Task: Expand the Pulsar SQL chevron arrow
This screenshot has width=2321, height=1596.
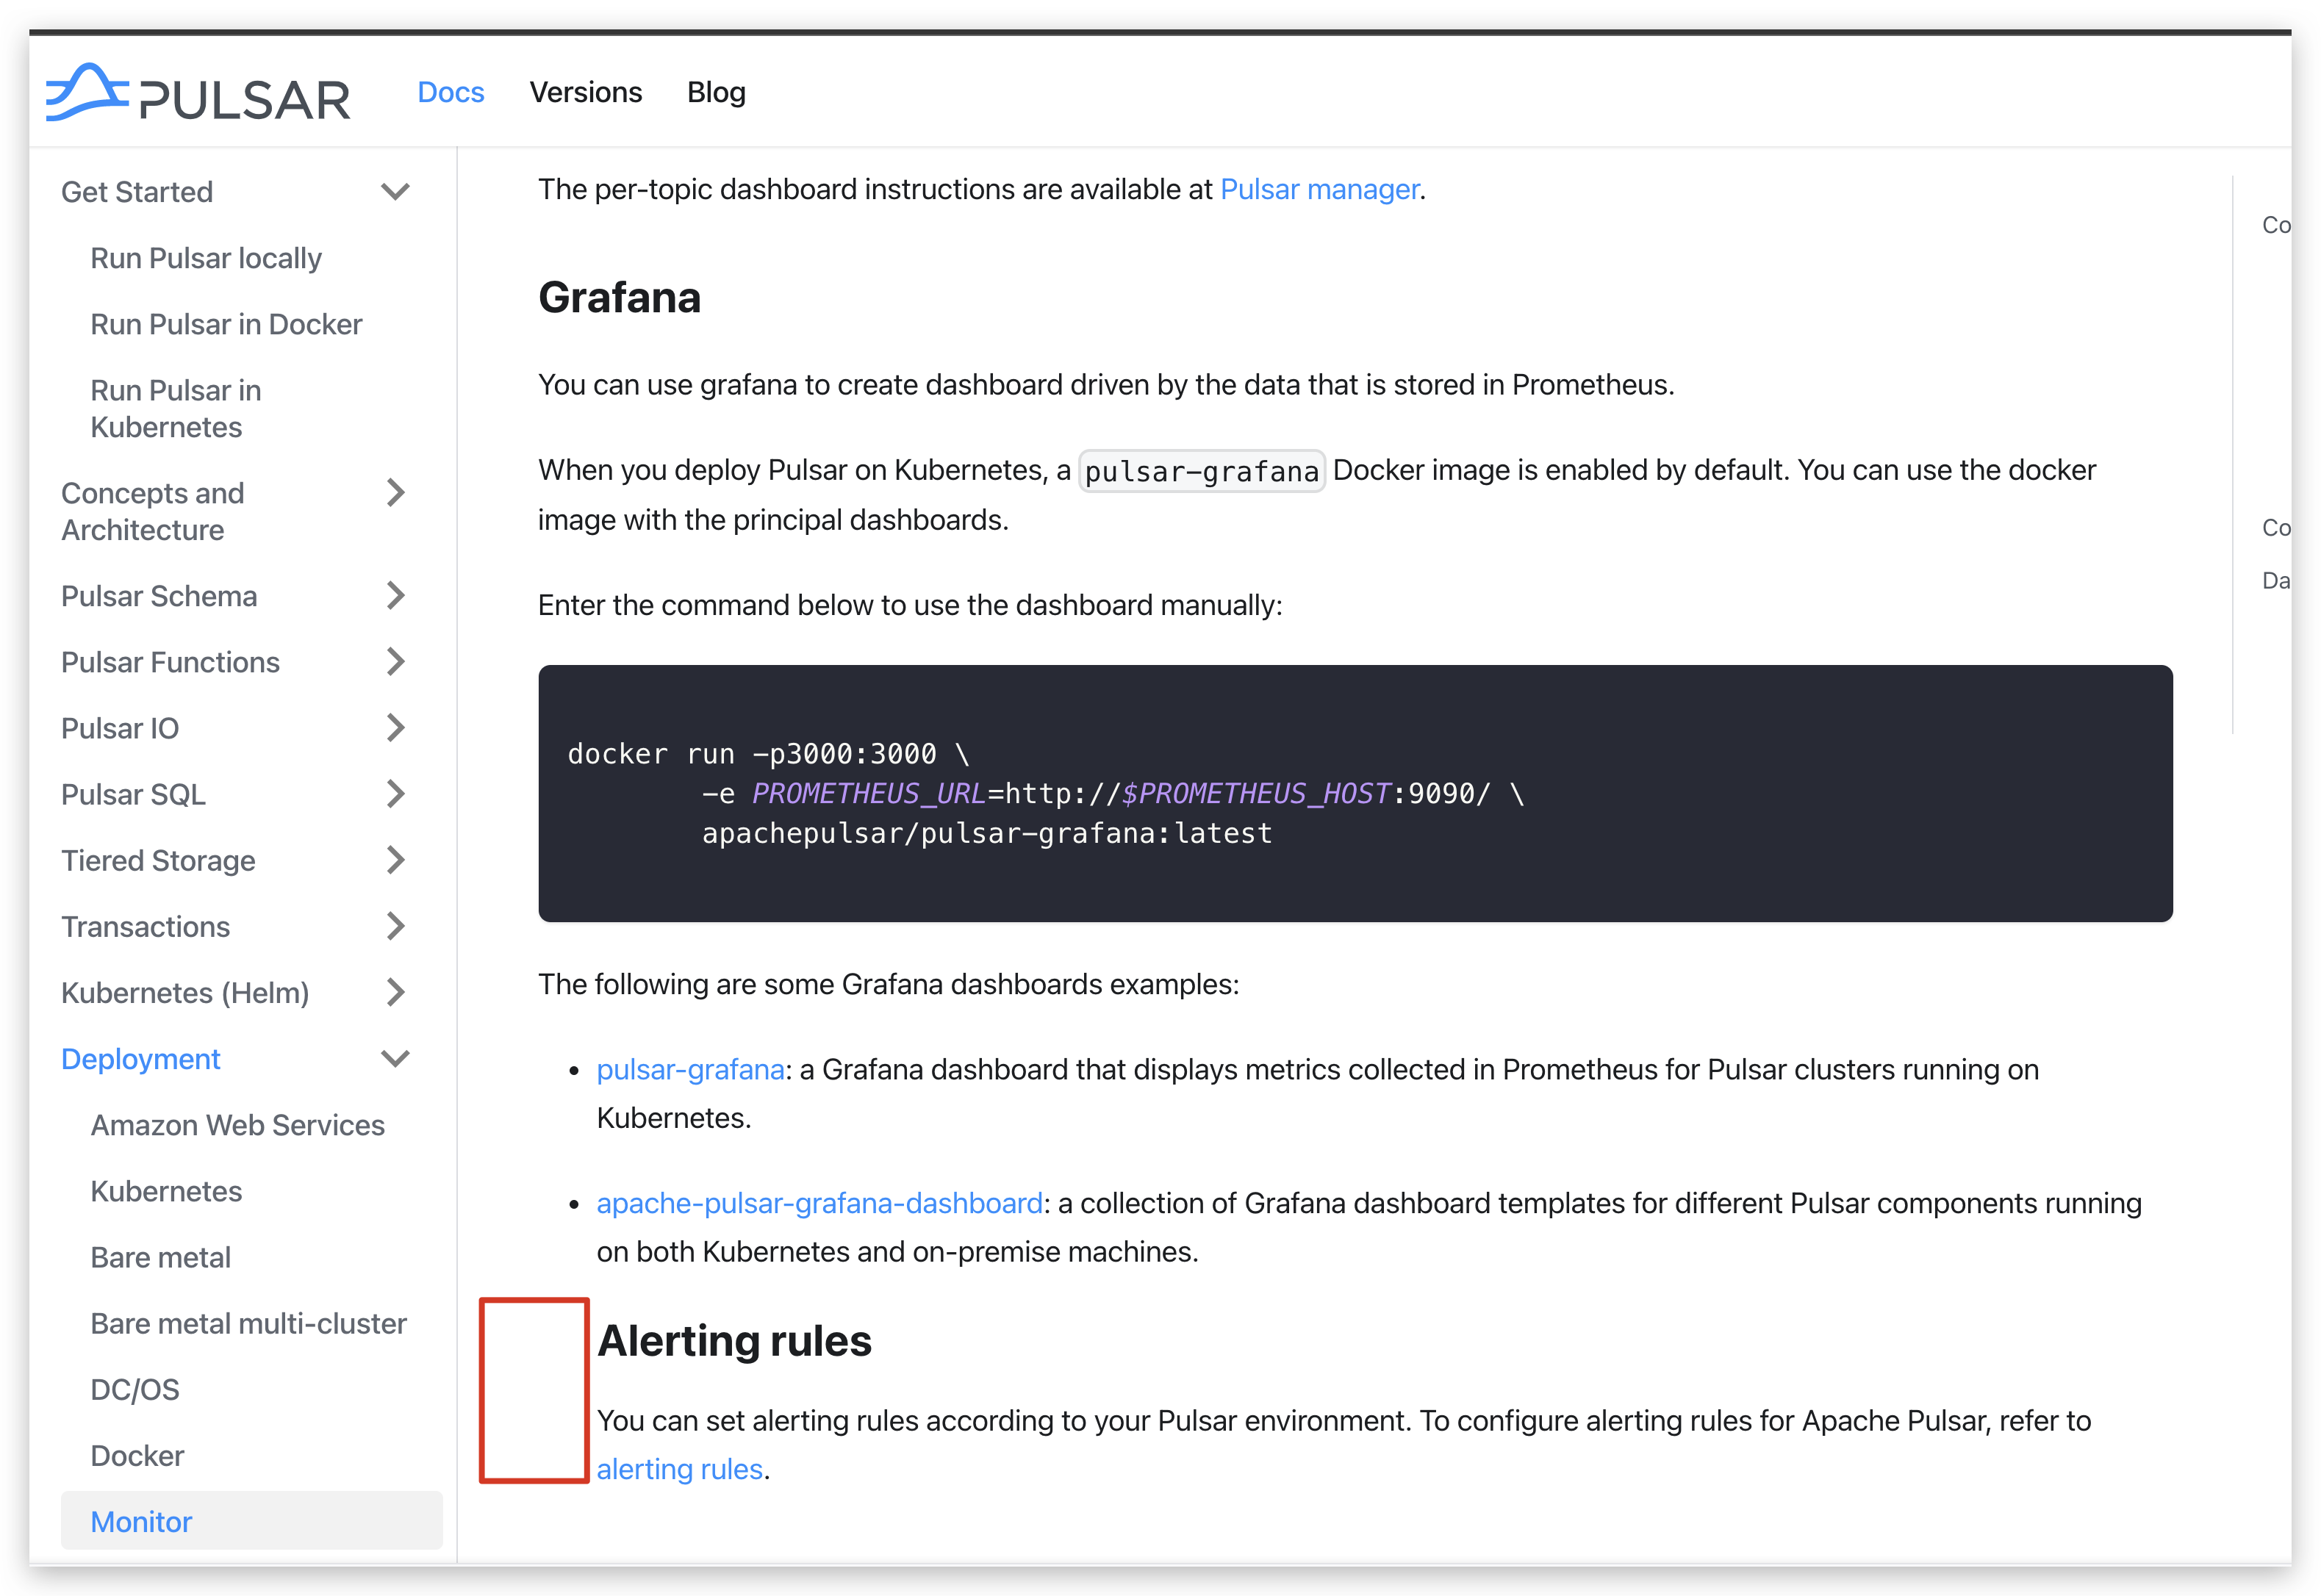Action: click(x=396, y=794)
